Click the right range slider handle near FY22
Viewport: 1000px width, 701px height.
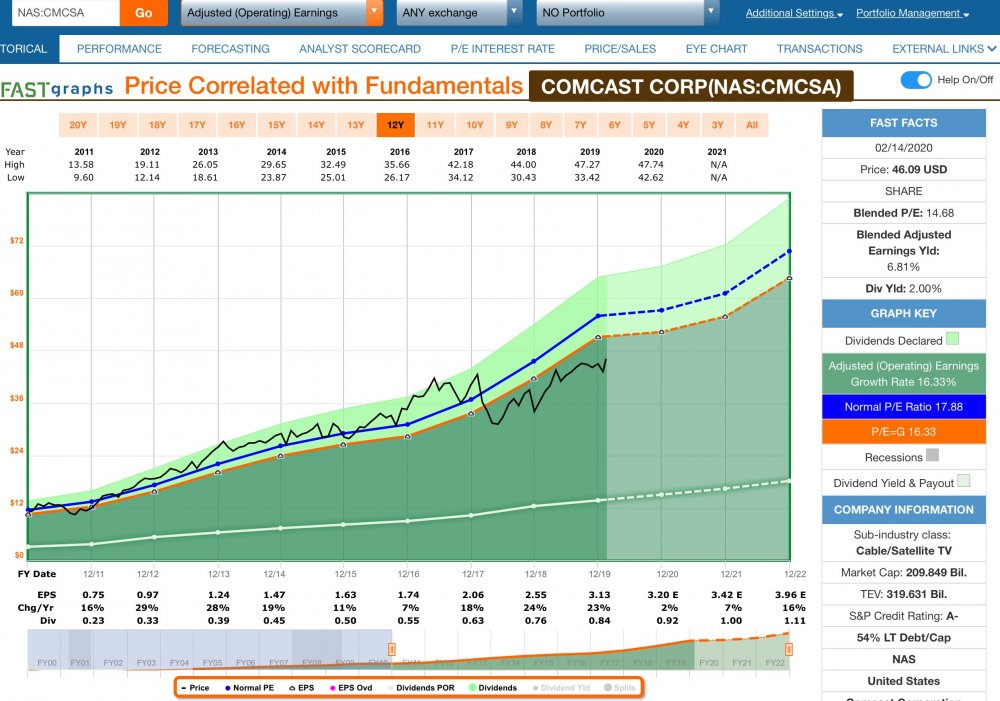click(789, 649)
